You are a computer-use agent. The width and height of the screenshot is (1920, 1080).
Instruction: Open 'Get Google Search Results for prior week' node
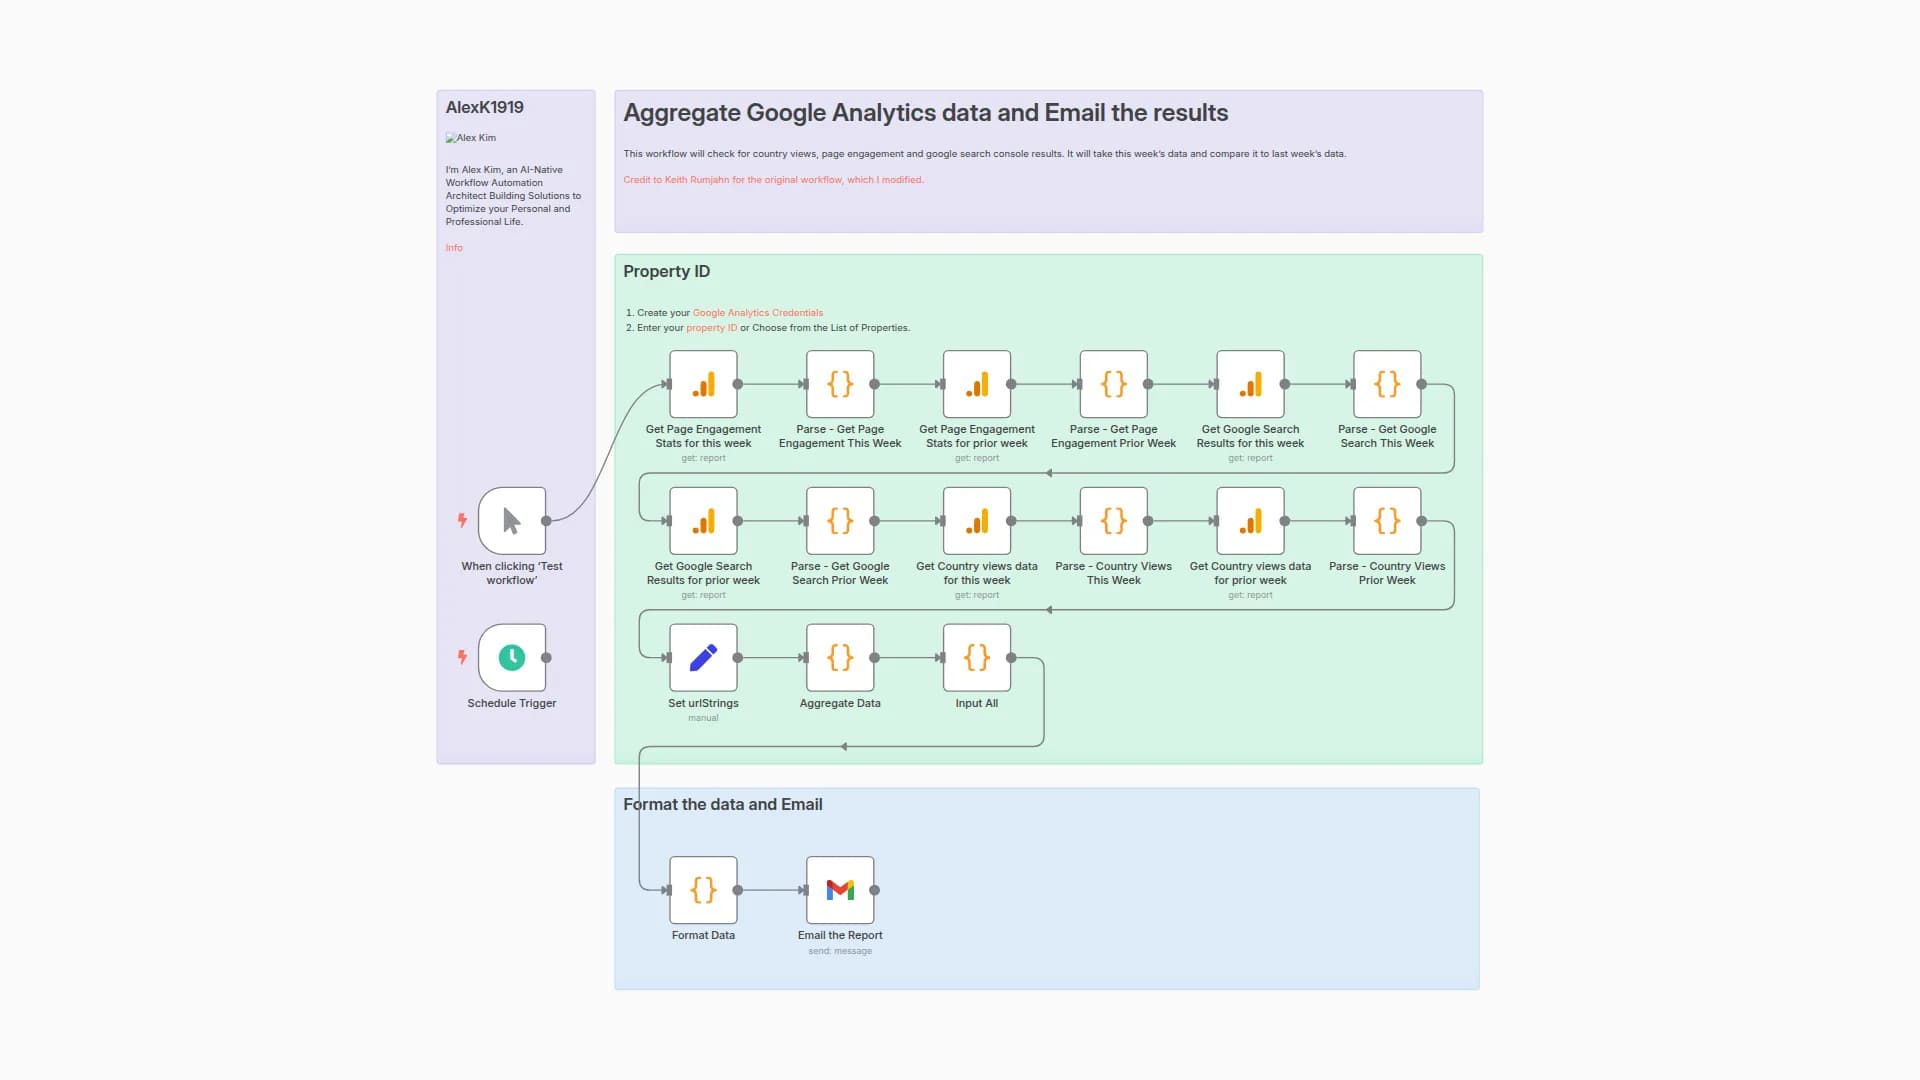coord(703,521)
